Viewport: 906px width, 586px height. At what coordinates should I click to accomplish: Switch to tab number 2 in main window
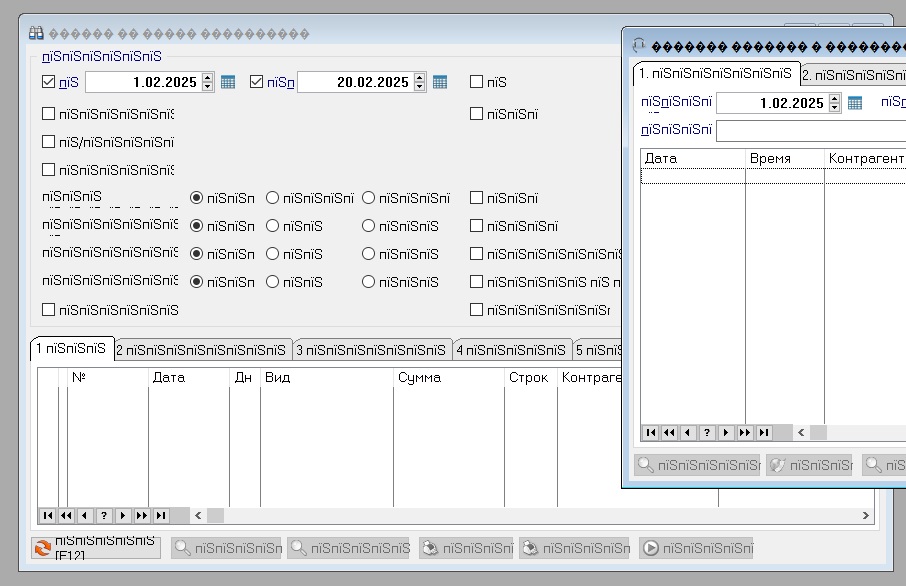pyautogui.click(x=203, y=350)
